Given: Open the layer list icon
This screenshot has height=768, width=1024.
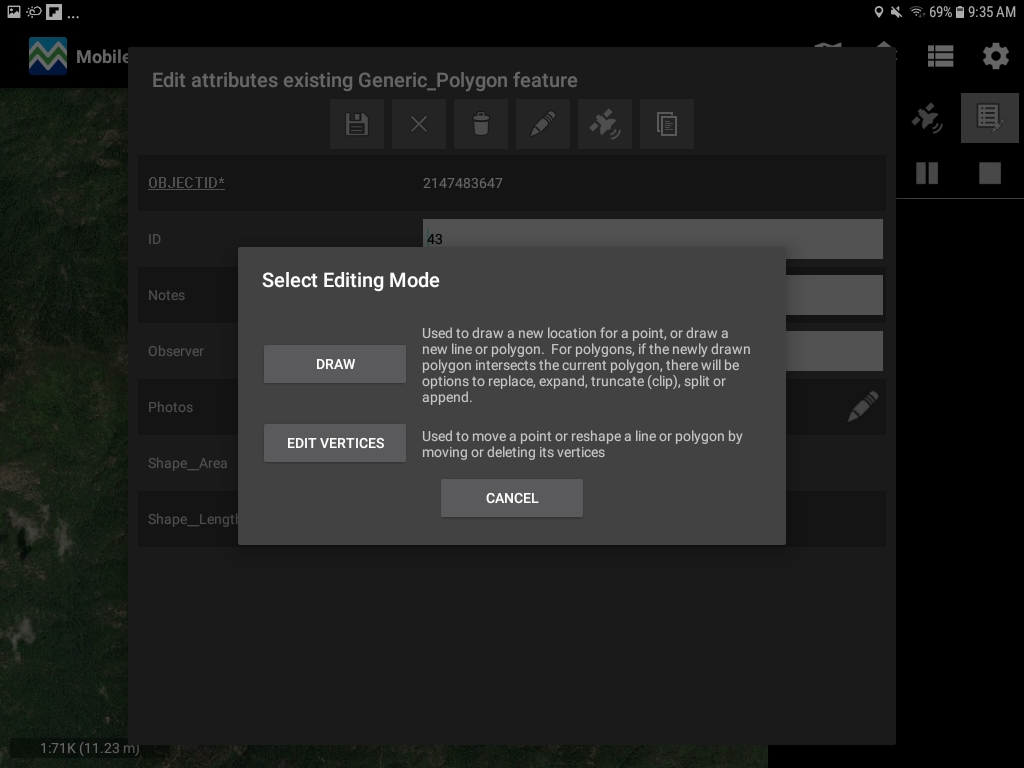Looking at the screenshot, I should tap(940, 56).
